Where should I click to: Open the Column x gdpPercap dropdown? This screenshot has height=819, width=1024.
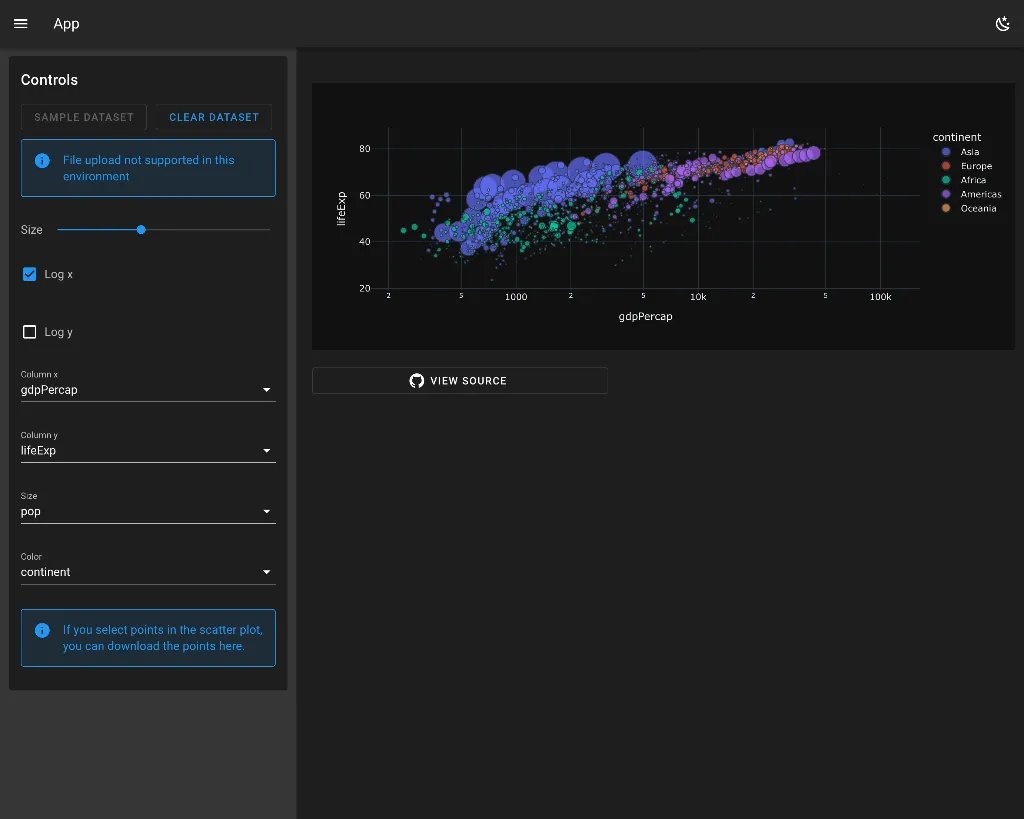point(147,390)
